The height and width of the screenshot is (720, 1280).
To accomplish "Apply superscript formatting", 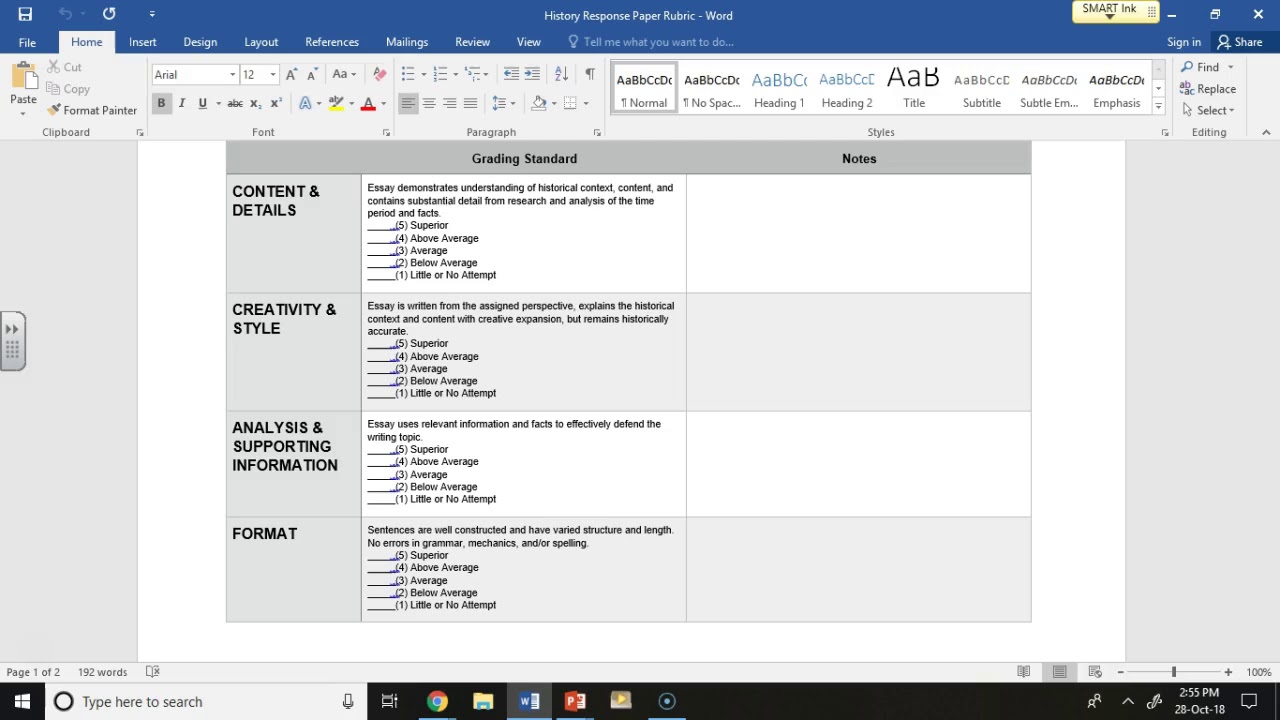I will (x=276, y=103).
